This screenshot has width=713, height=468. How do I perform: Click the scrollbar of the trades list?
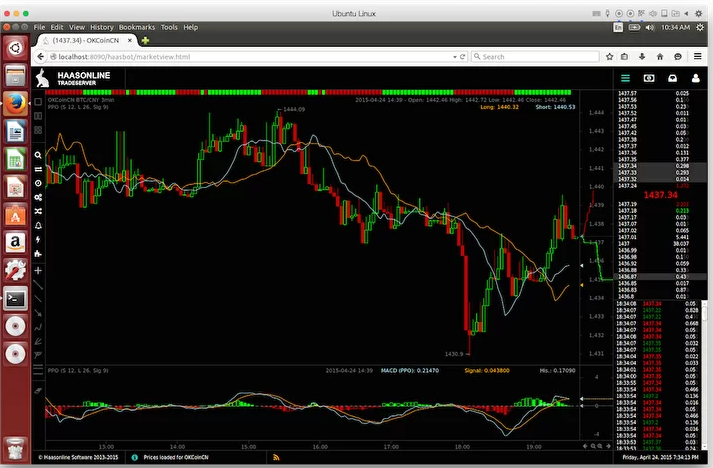(x=705, y=313)
